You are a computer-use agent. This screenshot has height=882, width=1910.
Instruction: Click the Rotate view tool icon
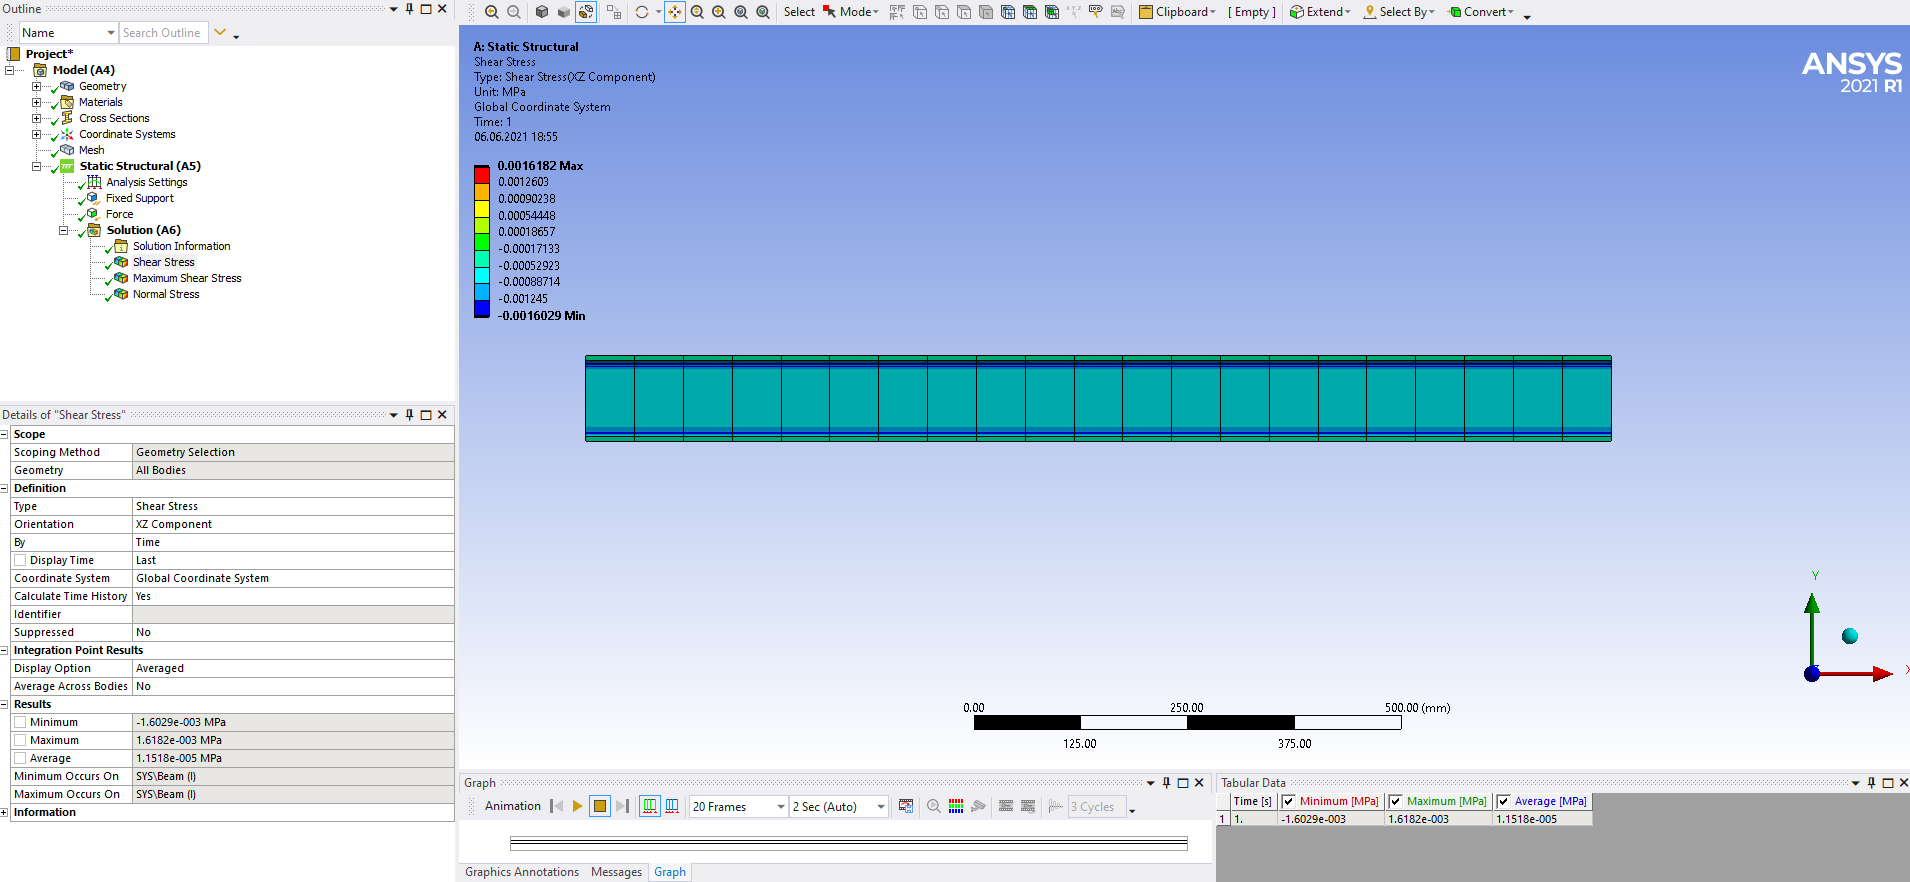click(x=642, y=12)
